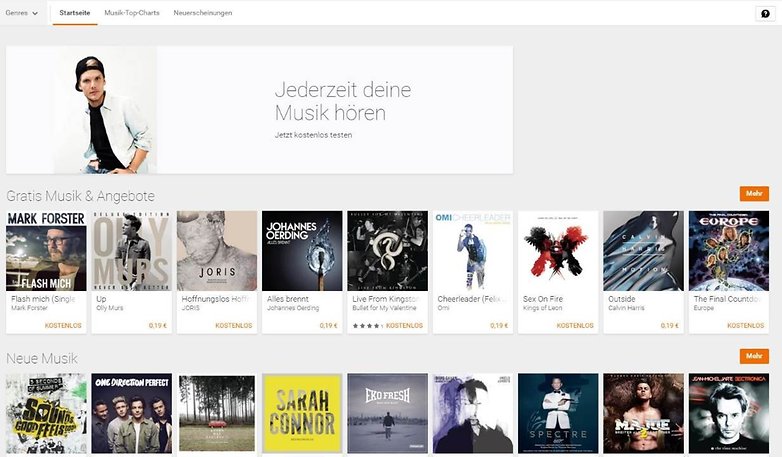Click the 'Up' song title
Viewport: 782px width, 457px height.
click(101, 299)
